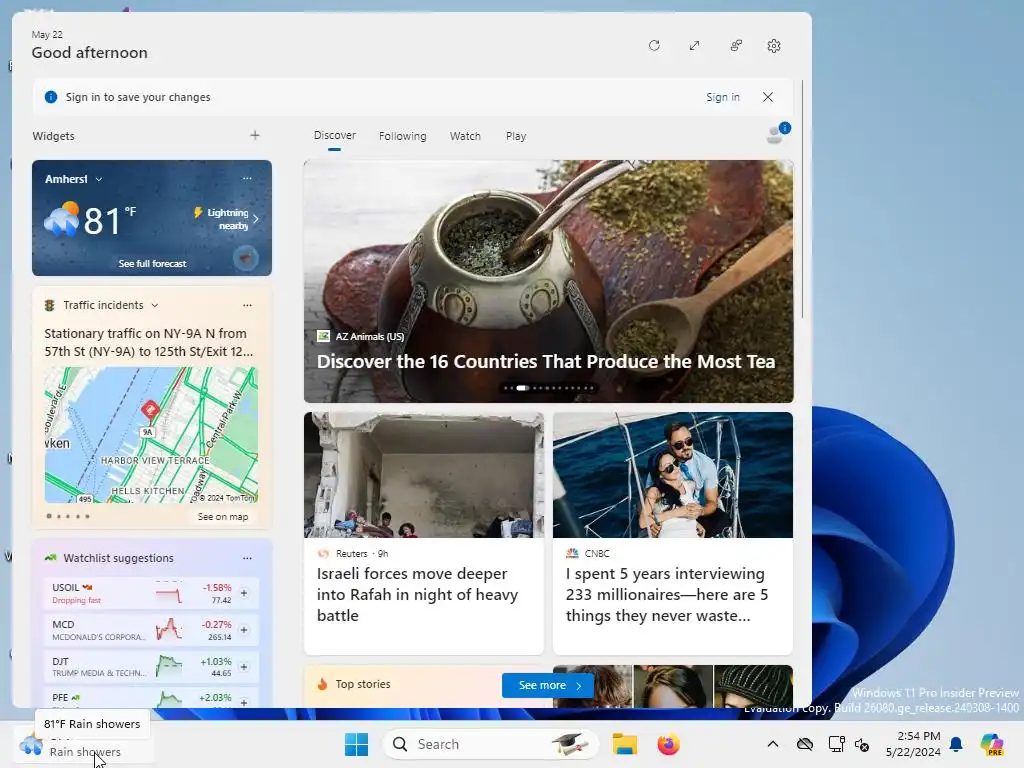Open the network display tray icon

[836, 744]
